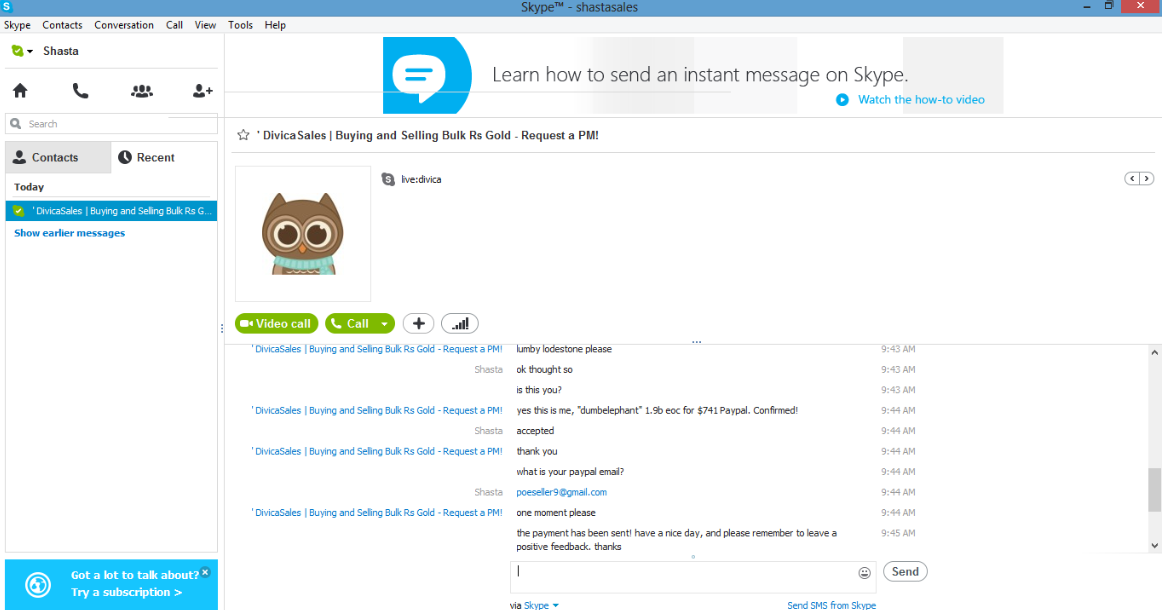1162x610 pixels.
Task: Minimize the Skype window
Action: click(1086, 6)
